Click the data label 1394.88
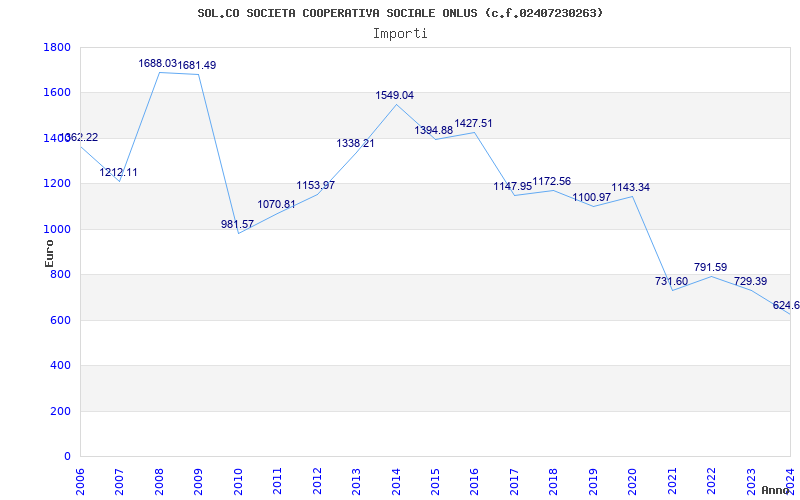Screen dimensions: 800x500 pos(434,131)
